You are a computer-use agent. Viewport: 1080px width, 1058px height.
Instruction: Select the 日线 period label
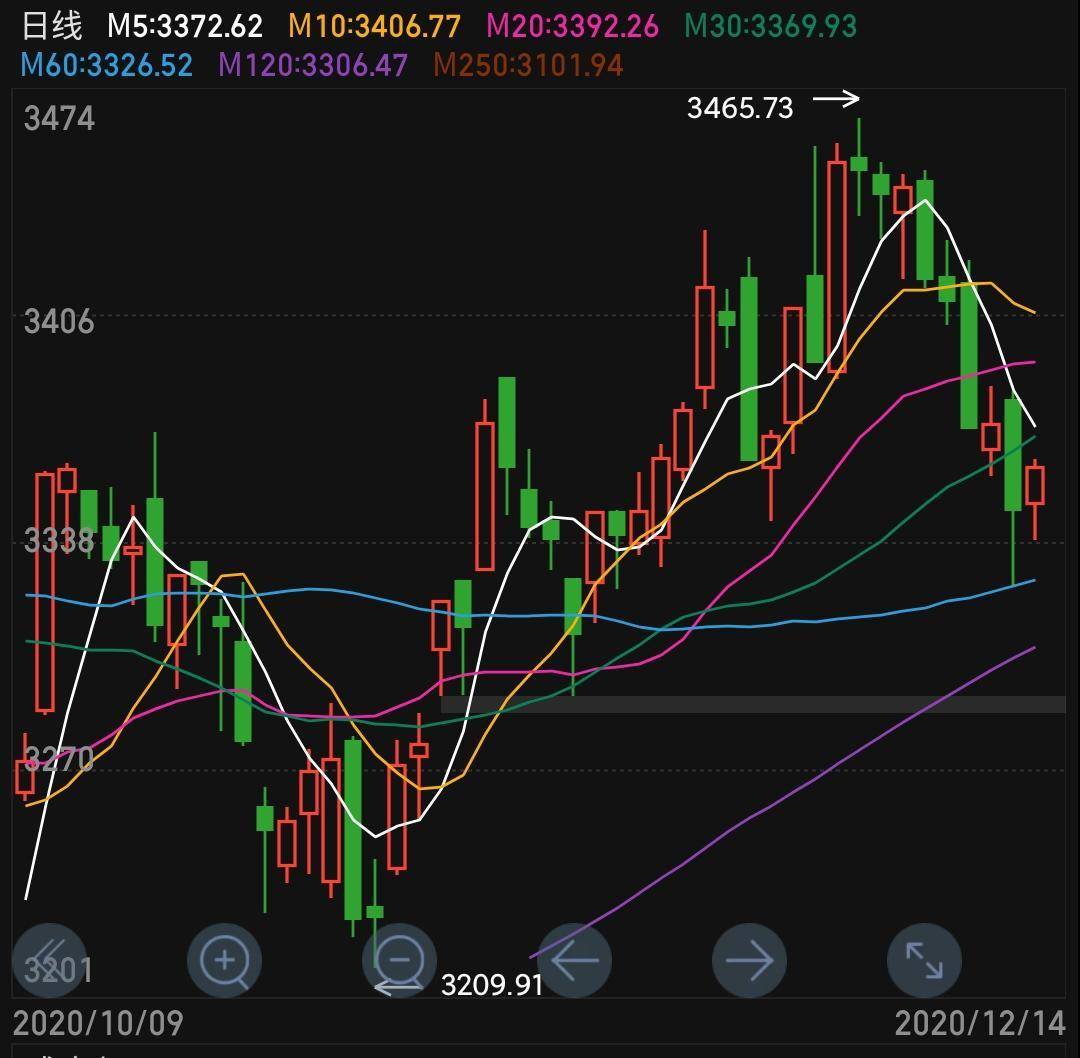point(52,26)
